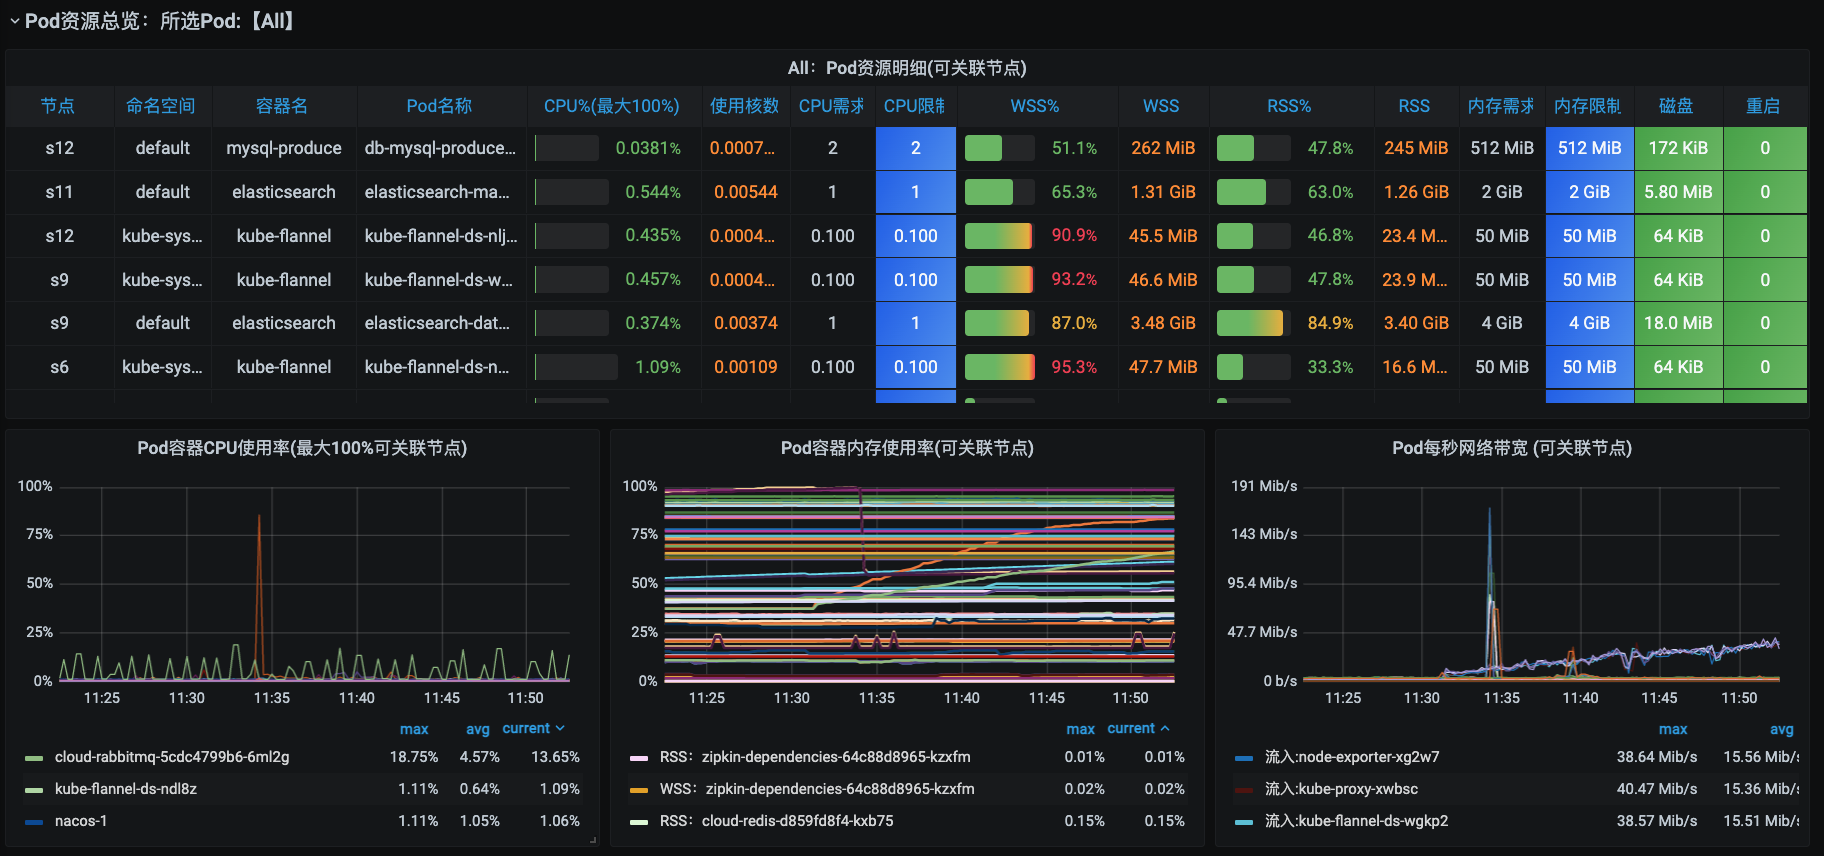The height and width of the screenshot is (856, 1824).
Task: Click the 4 GiB blue memory limit cell
Action: pos(1589,323)
